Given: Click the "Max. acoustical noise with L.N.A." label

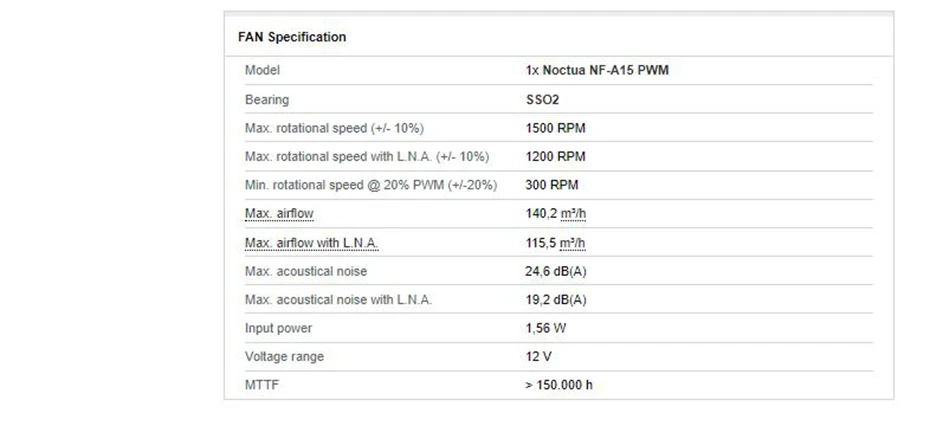Looking at the screenshot, I should coord(338,300).
